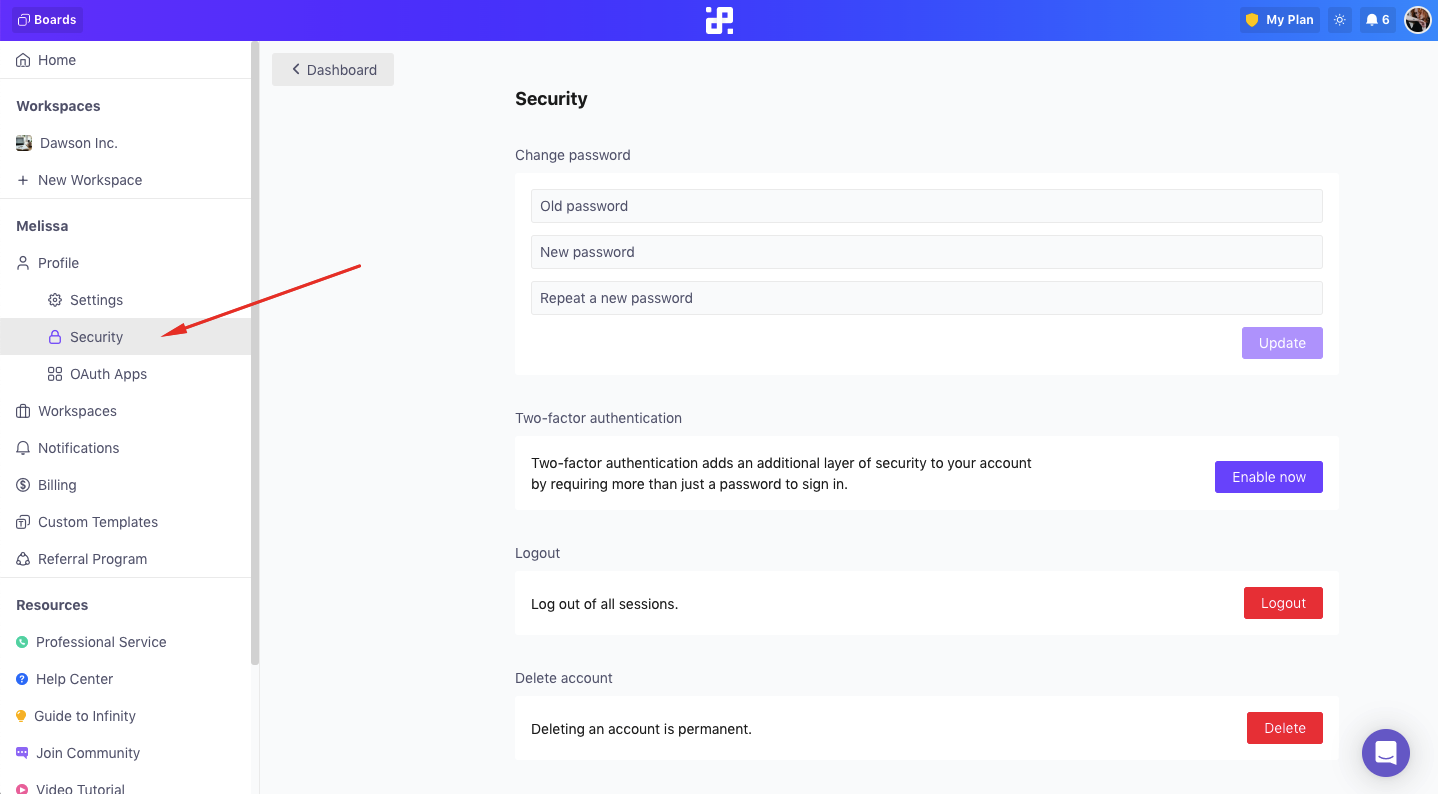Screen dimensions: 1438x794
Task: Toggle the light/dark theme sun icon
Action: point(1340,20)
